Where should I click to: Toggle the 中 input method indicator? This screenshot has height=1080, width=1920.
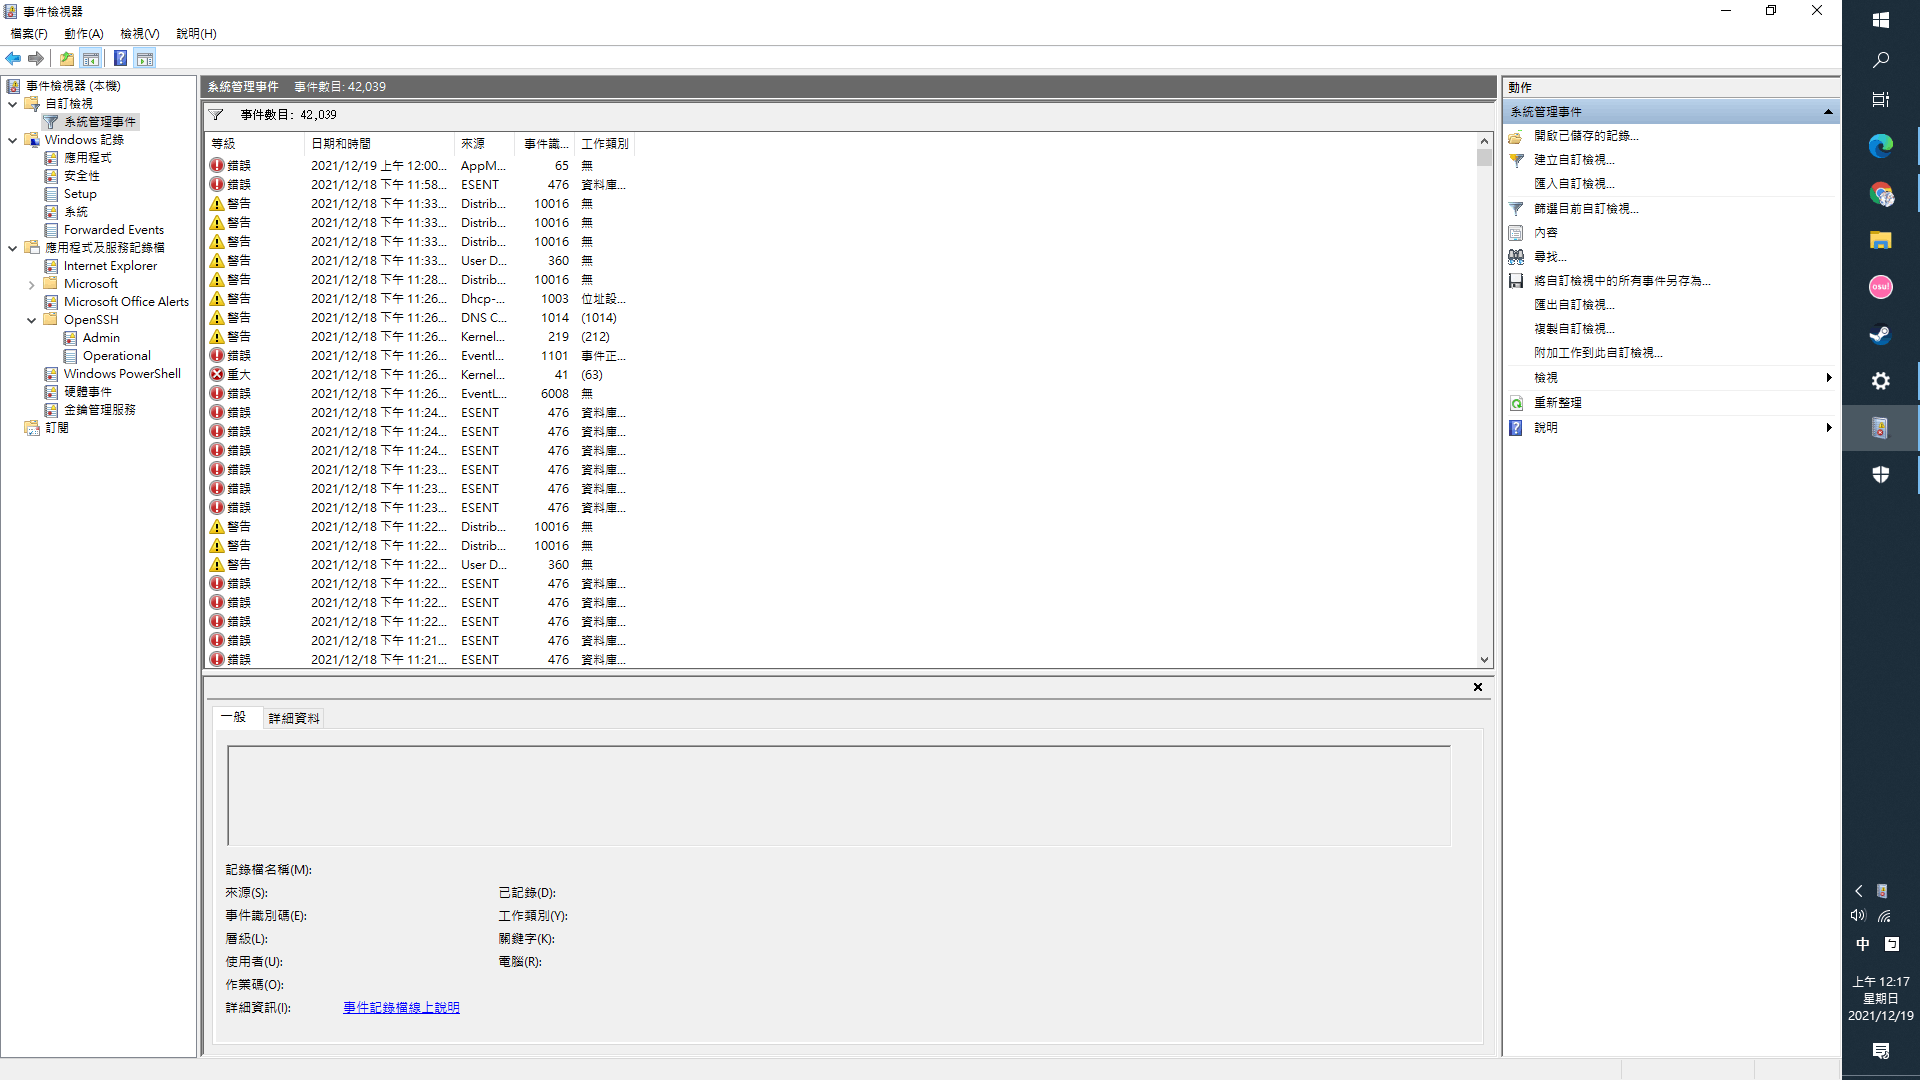pos(1862,944)
